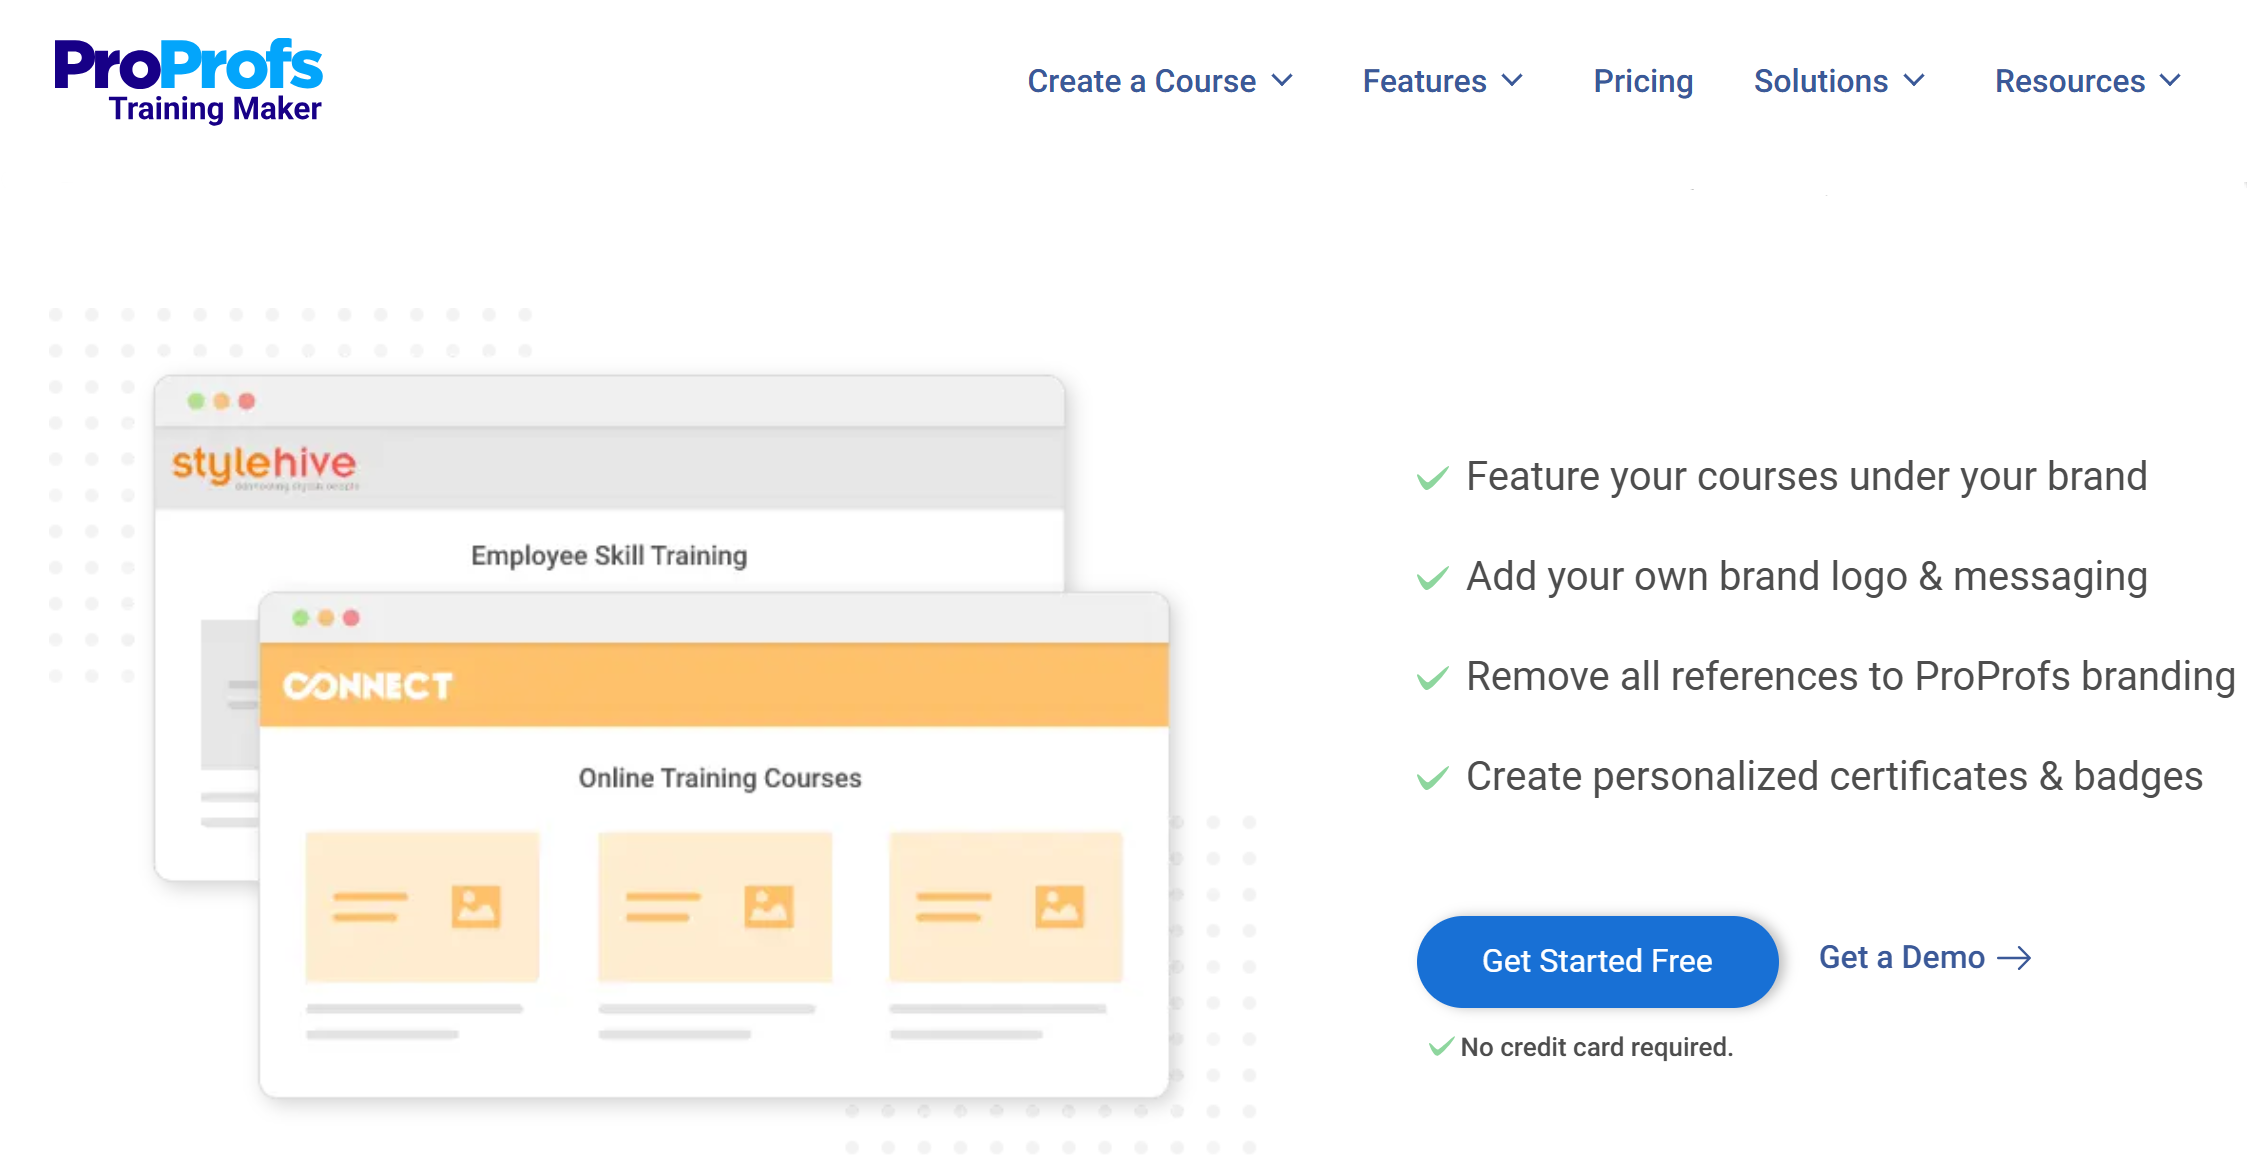Click the ProProfs Training Maker logo
The image size is (2247, 1159).
pos(188,81)
